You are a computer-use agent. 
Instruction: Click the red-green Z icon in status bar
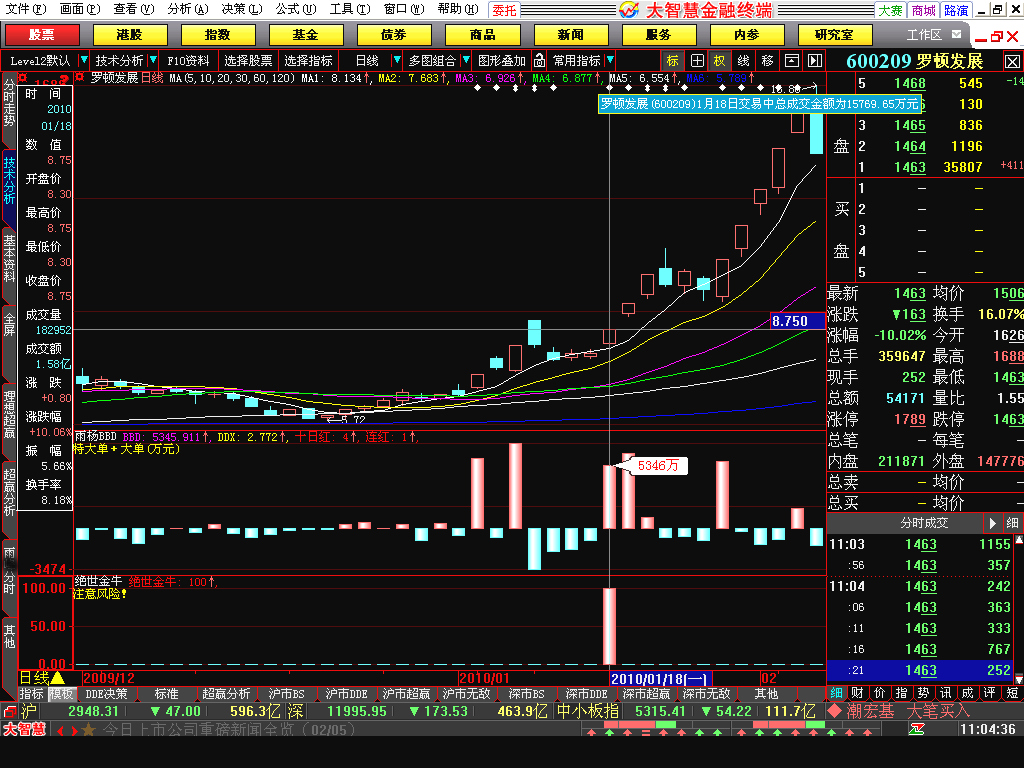click(916, 729)
